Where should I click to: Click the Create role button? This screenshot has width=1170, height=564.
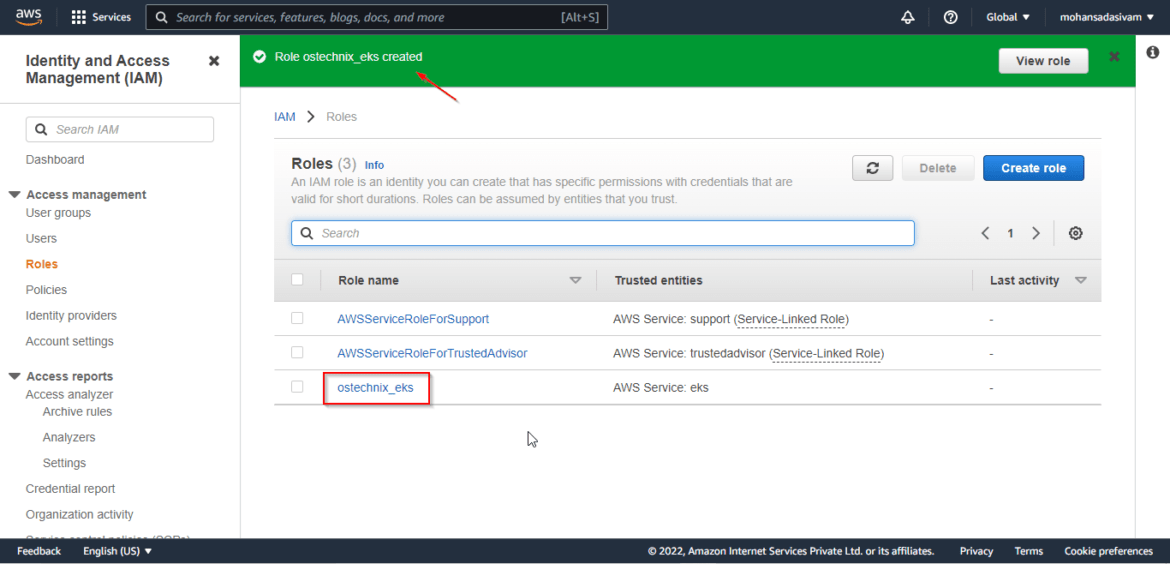pyautogui.click(x=1033, y=169)
